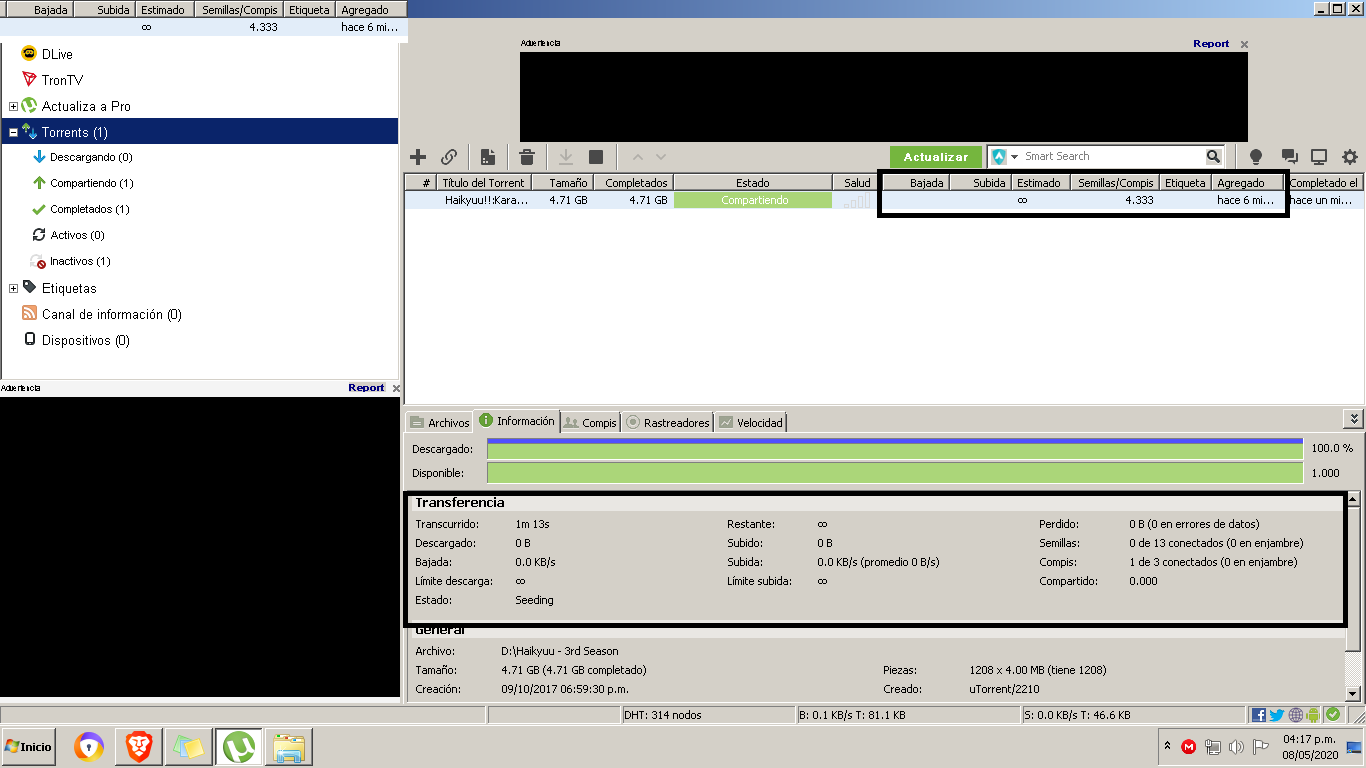This screenshot has width=1366, height=768.
Task: Close the top banner advertisement
Action: tap(1244, 44)
